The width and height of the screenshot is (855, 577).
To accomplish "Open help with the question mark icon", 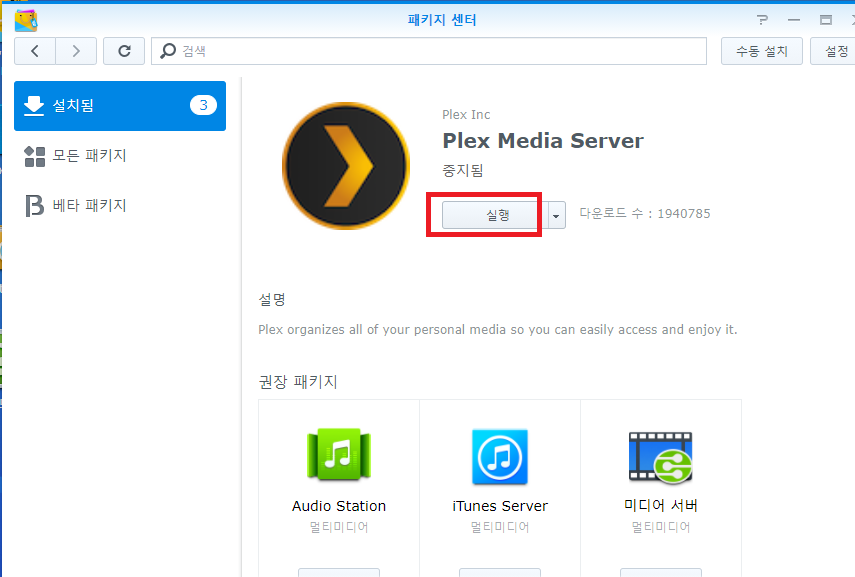I will [762, 20].
